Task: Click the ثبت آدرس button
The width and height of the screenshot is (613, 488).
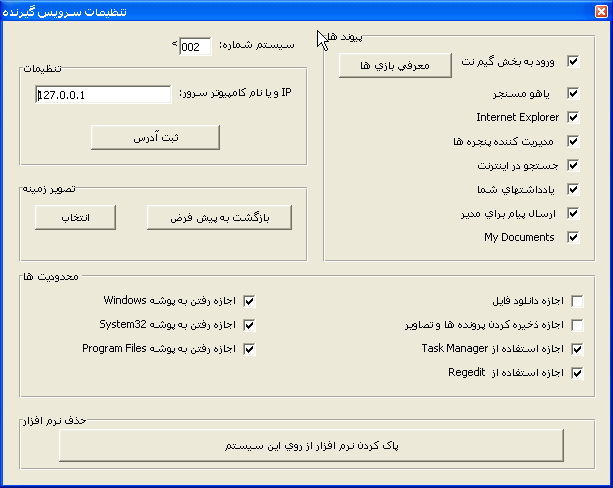Action: point(155,137)
